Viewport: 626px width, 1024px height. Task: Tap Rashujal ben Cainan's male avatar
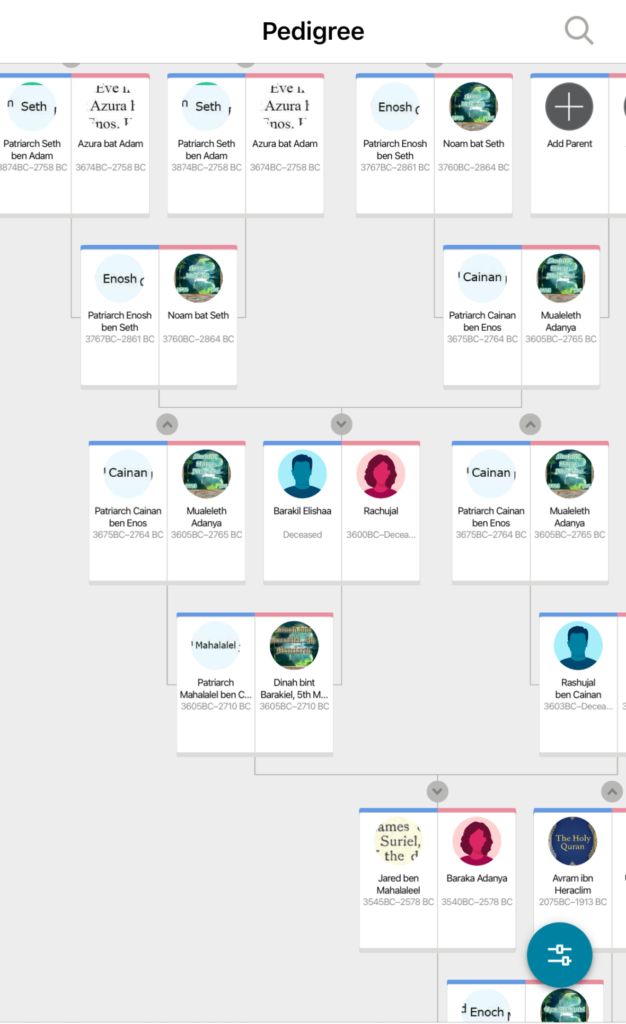[x=578, y=646]
